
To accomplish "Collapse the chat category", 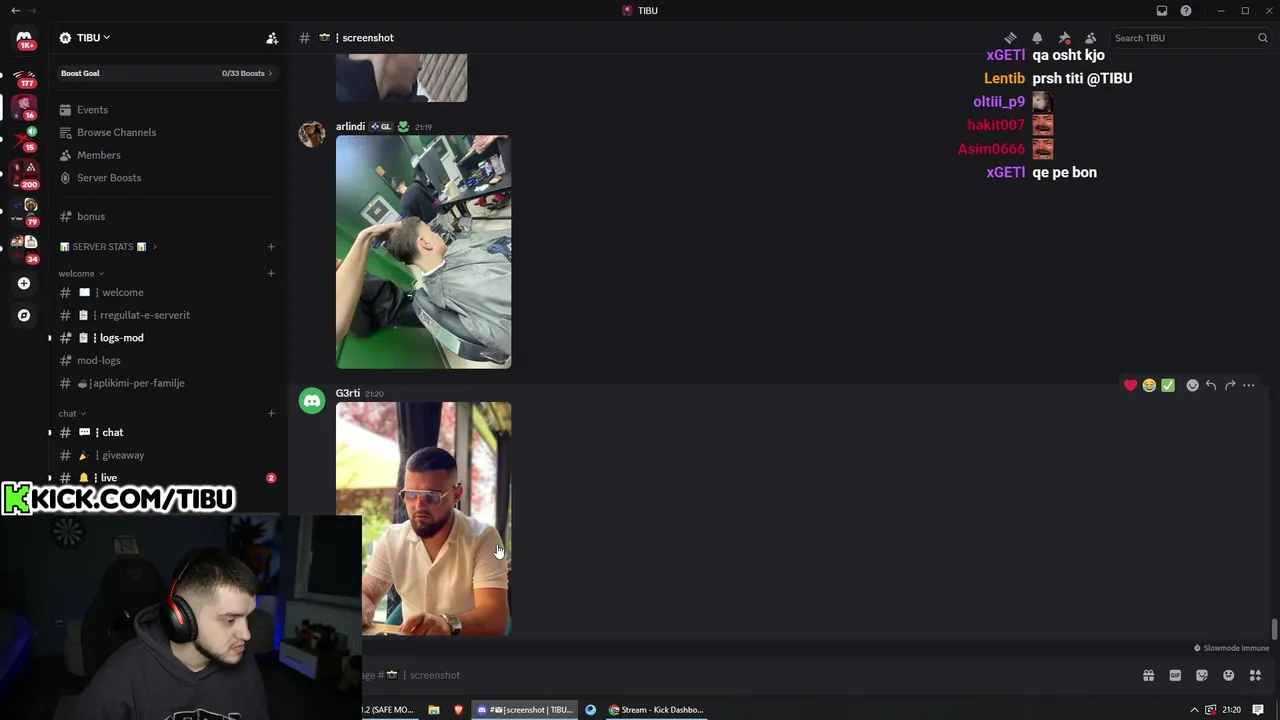I will tap(72, 413).
